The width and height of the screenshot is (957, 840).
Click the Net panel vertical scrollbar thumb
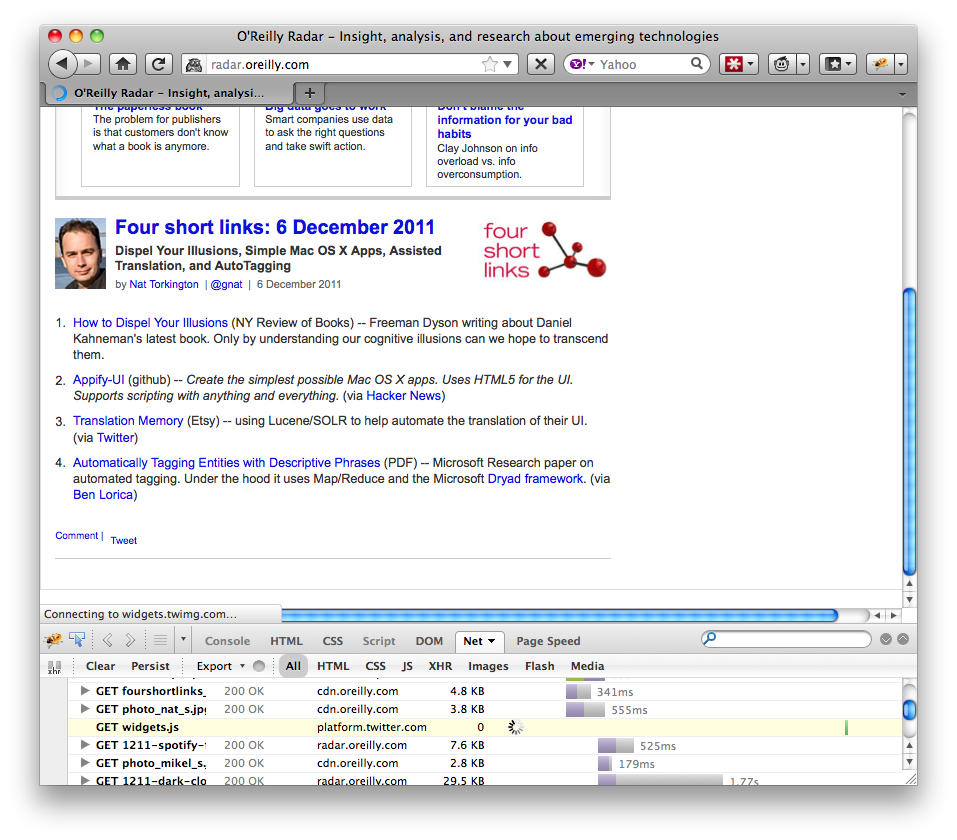tap(909, 709)
